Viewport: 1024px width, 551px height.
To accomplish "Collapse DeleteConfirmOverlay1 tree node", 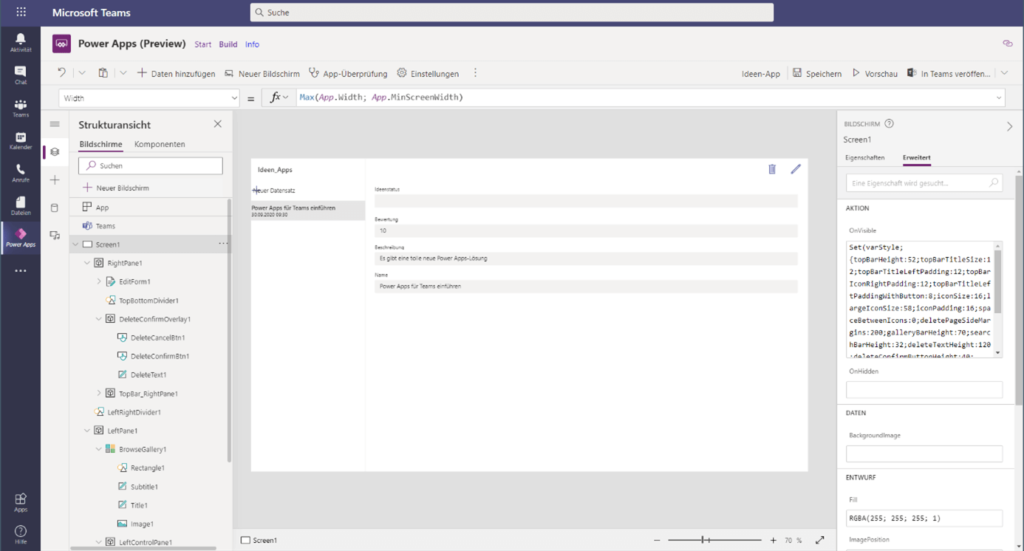I will tap(99, 319).
